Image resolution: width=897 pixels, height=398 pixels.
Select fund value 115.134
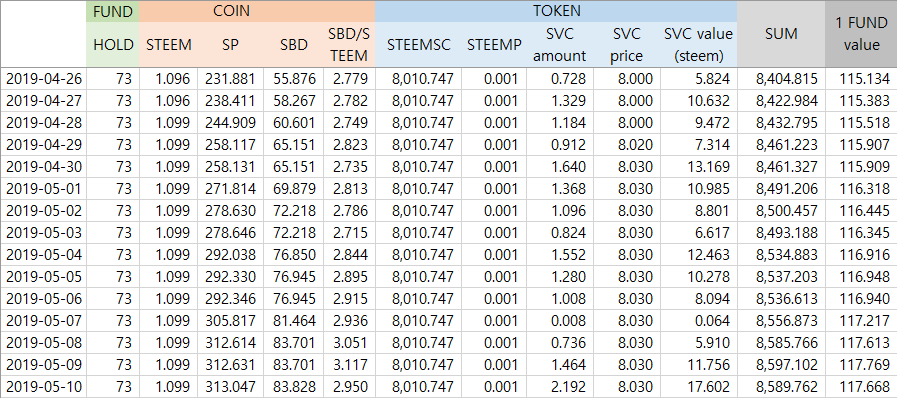[x=861, y=78]
